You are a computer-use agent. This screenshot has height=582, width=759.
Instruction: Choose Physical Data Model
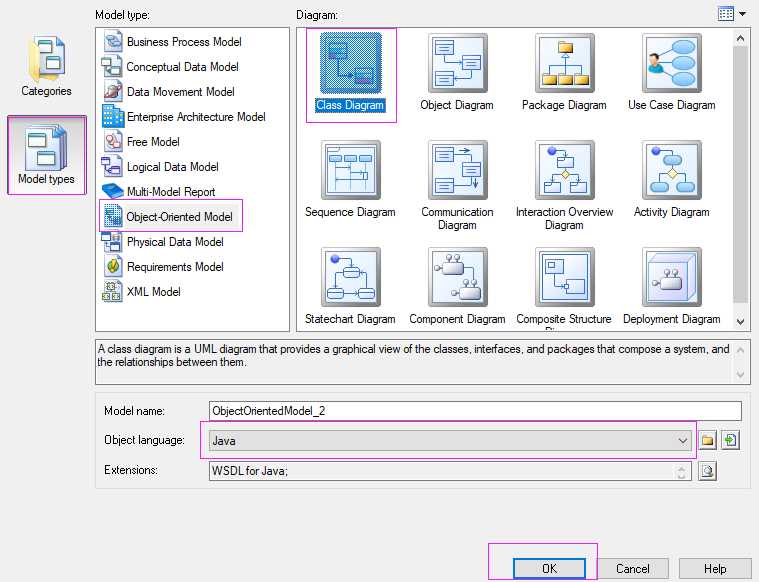tap(163, 242)
